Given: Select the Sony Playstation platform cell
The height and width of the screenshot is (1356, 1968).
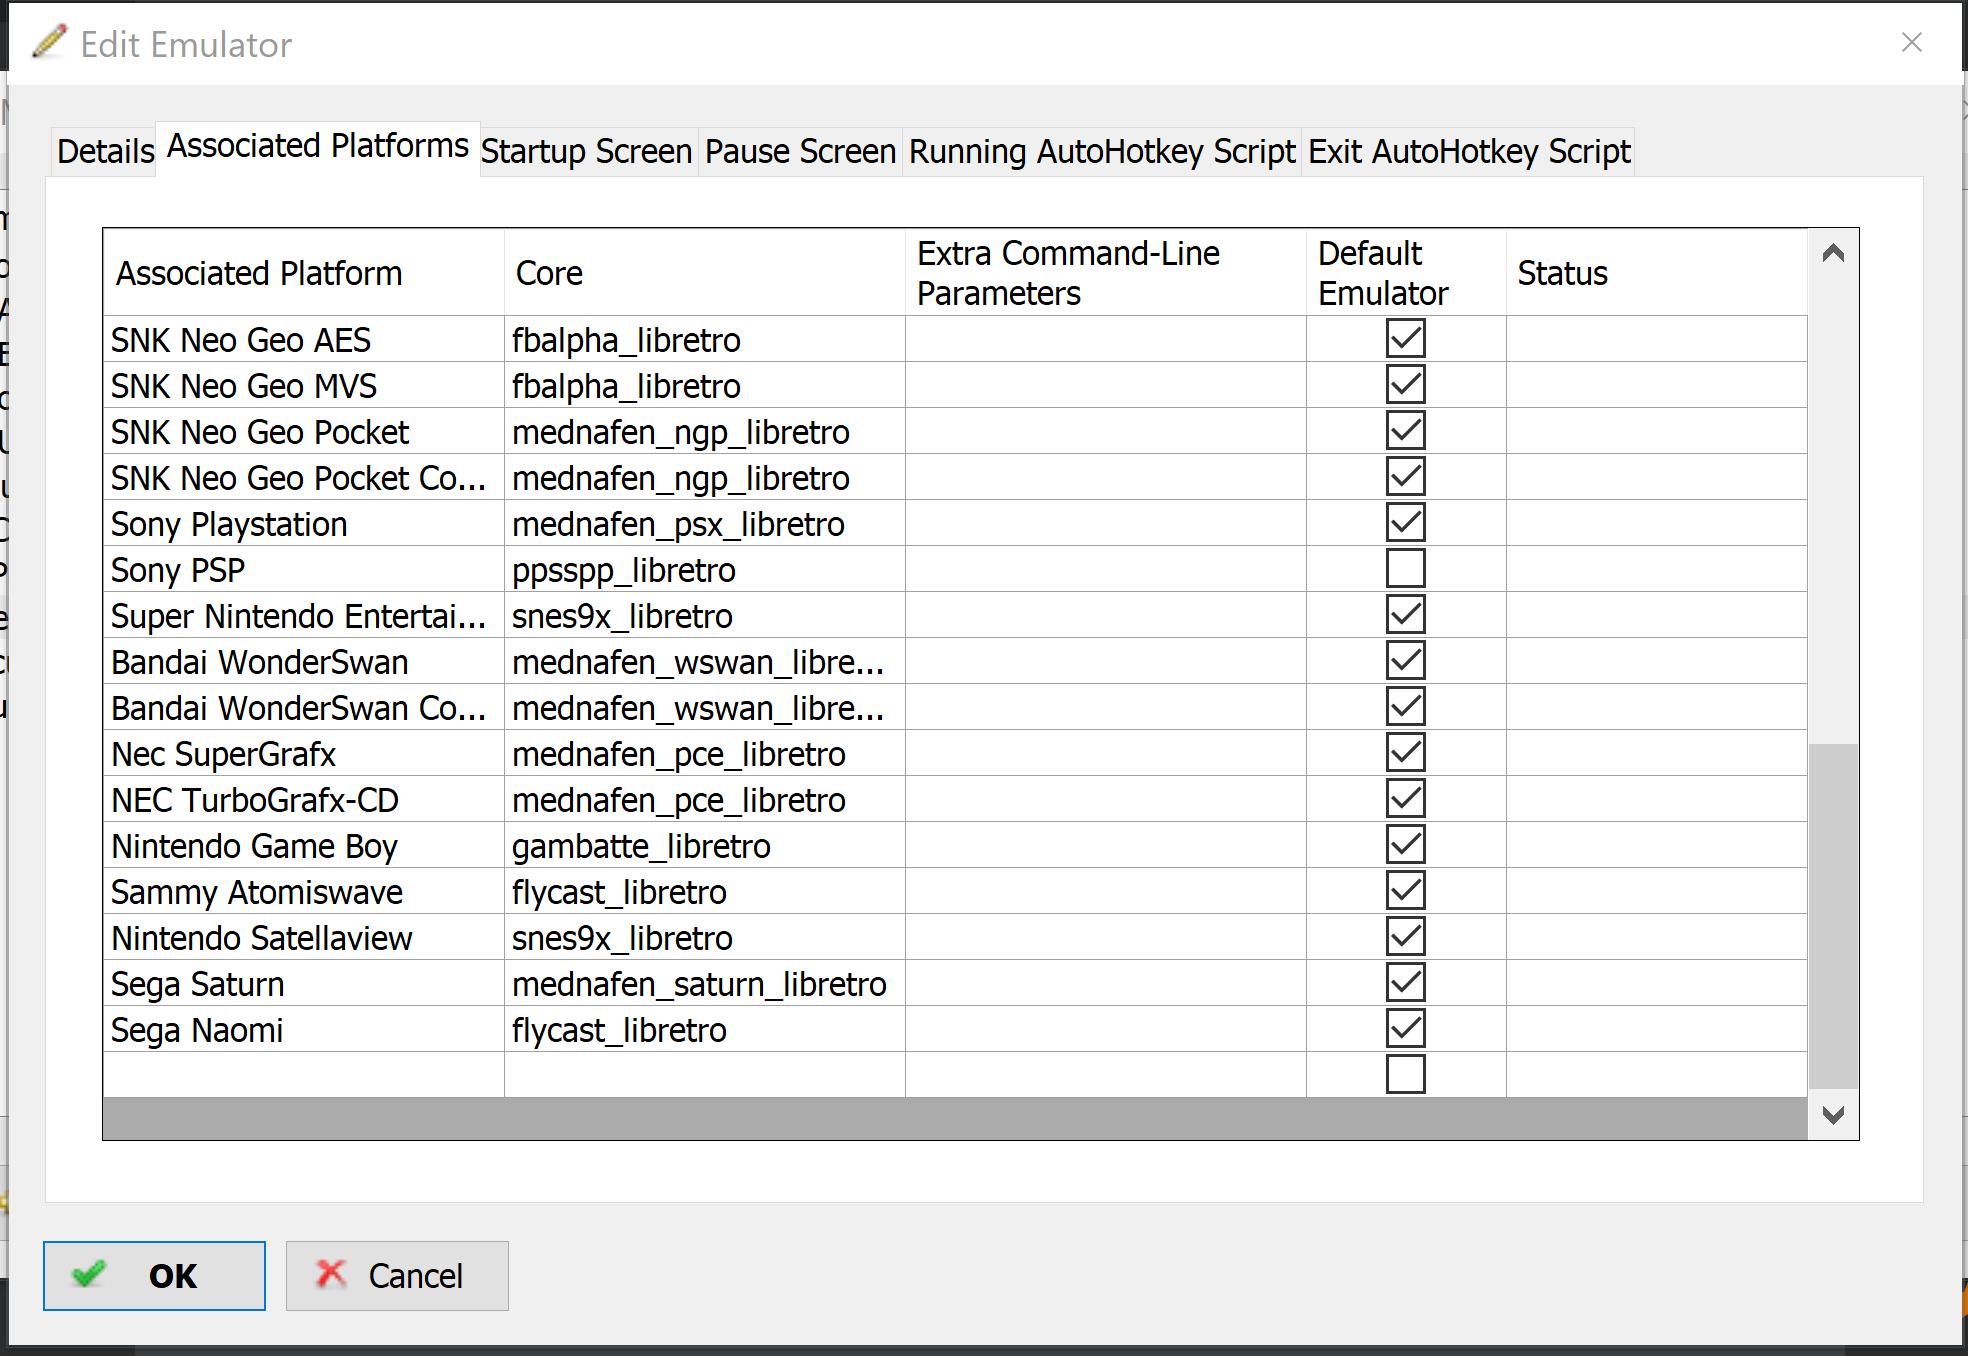Looking at the screenshot, I should tap(304, 524).
